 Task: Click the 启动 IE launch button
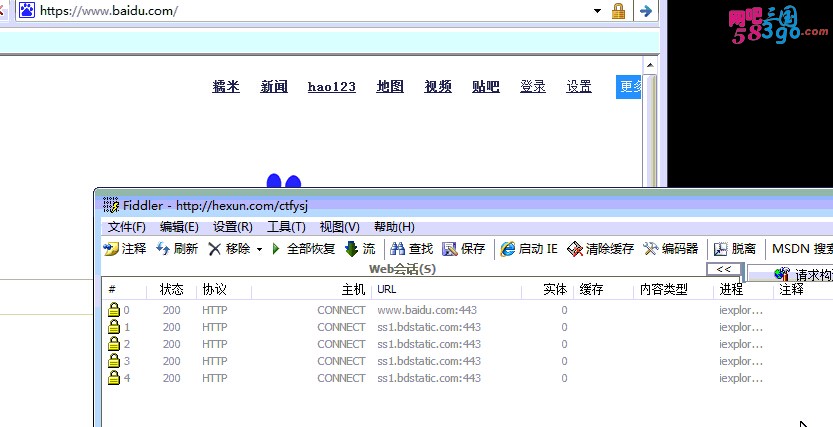(529, 249)
